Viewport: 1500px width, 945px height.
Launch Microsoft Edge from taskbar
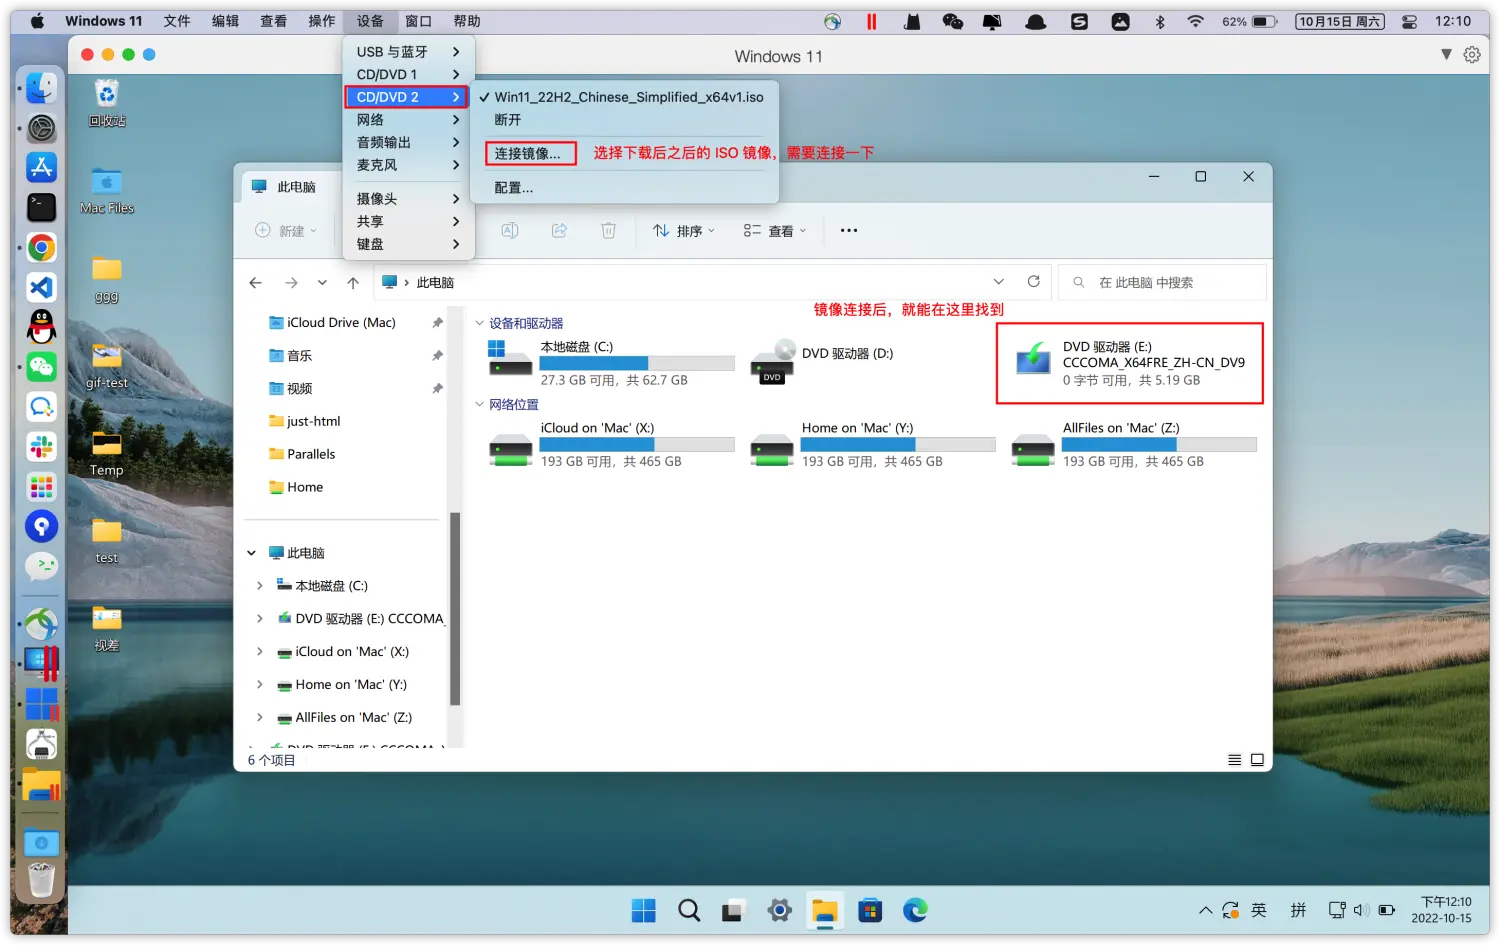pos(915,910)
